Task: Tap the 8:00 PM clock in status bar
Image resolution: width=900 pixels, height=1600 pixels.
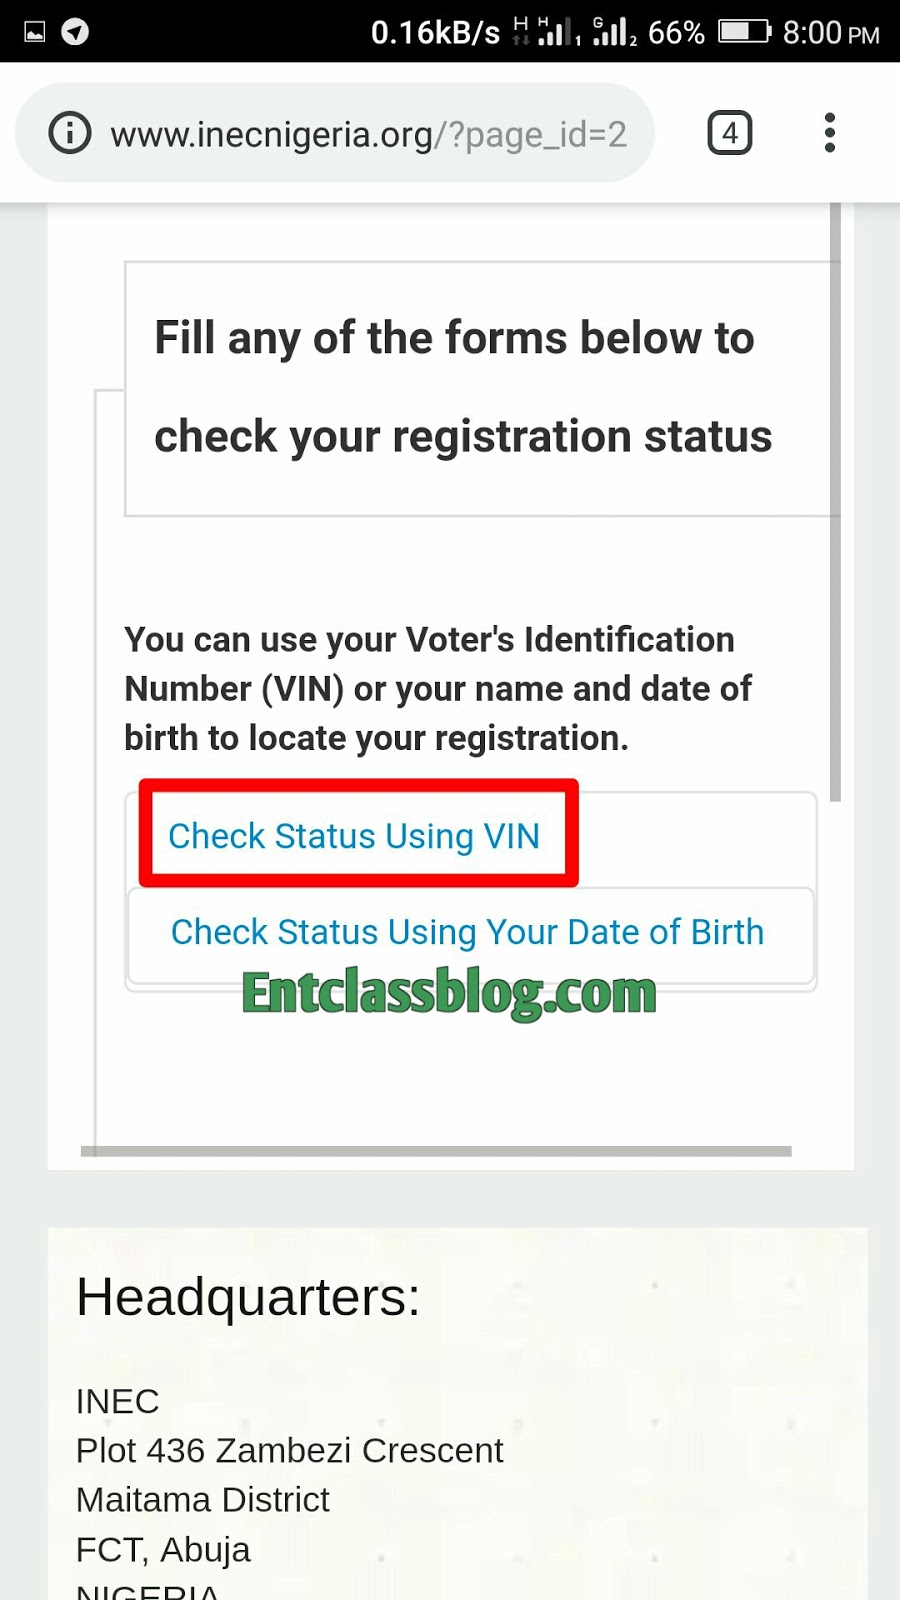Action: click(831, 33)
